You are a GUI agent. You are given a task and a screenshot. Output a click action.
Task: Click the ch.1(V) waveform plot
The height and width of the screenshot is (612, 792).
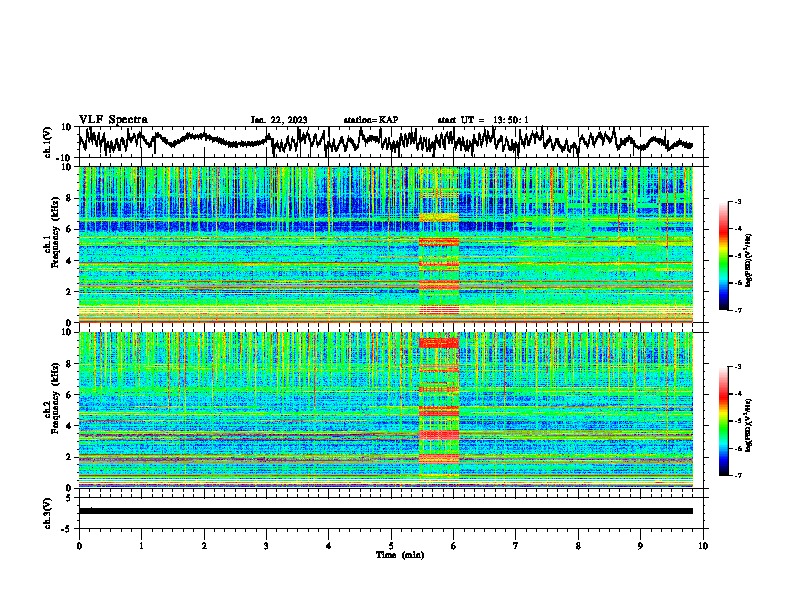tap(393, 142)
